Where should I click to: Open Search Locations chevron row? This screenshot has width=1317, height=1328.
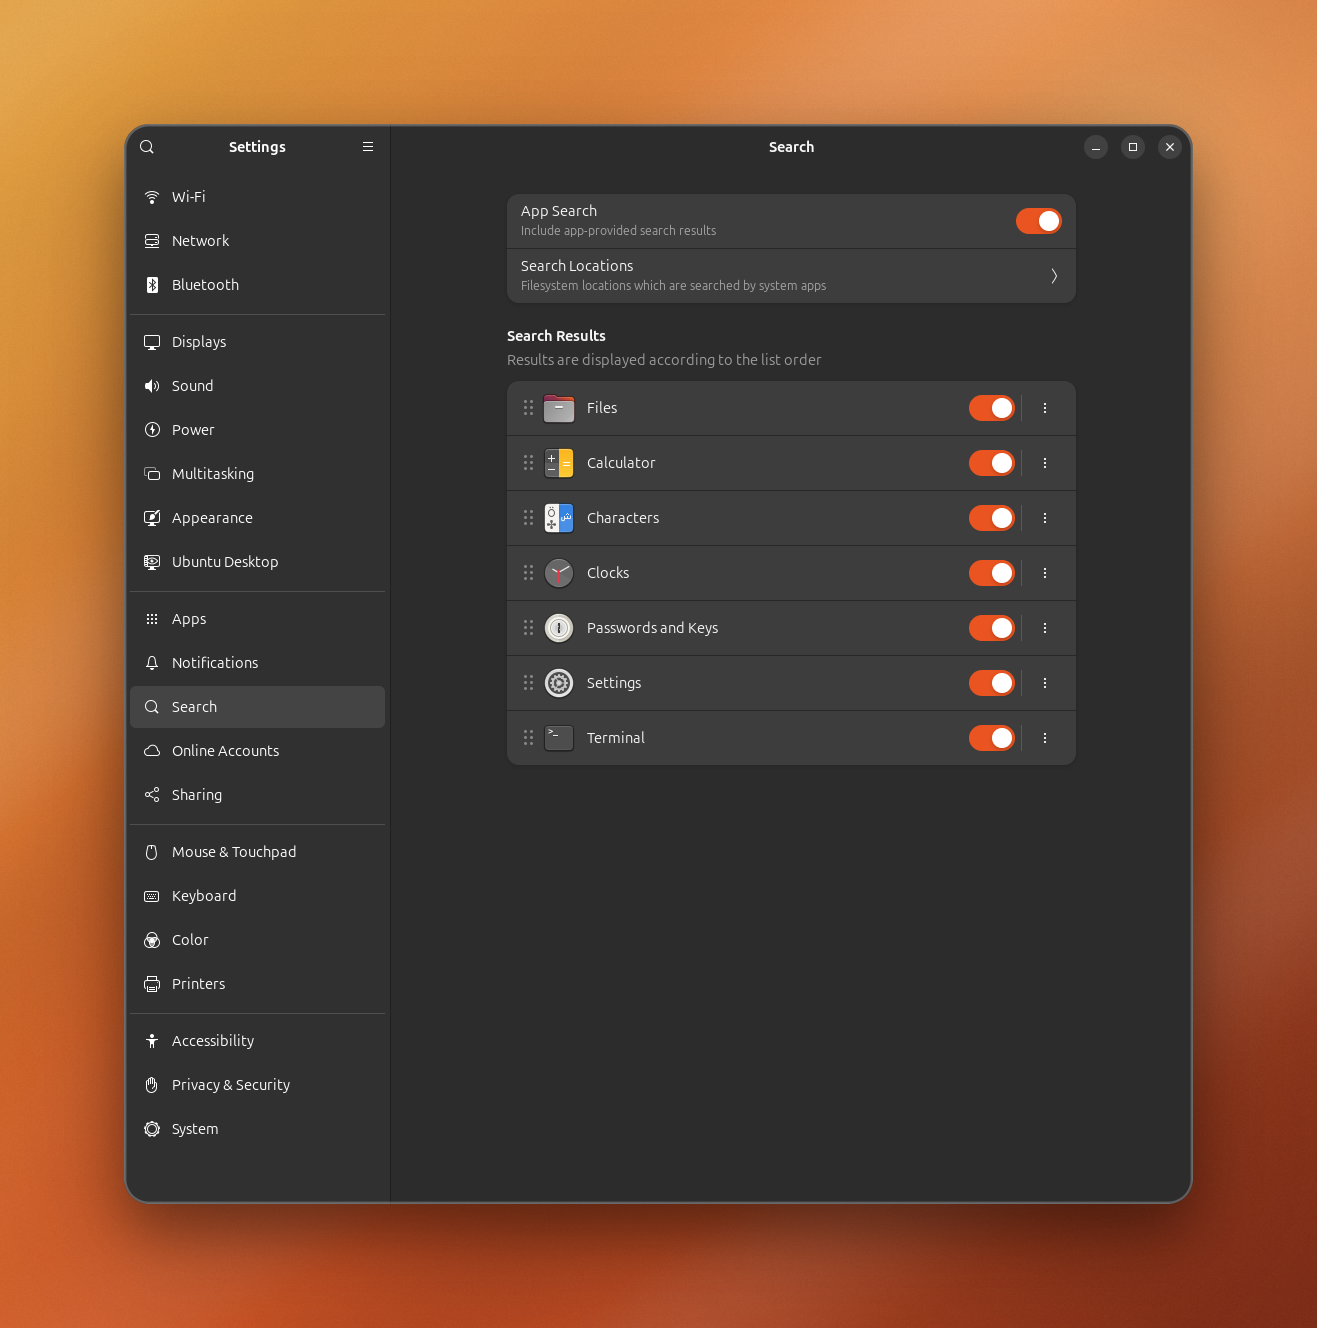coord(791,276)
